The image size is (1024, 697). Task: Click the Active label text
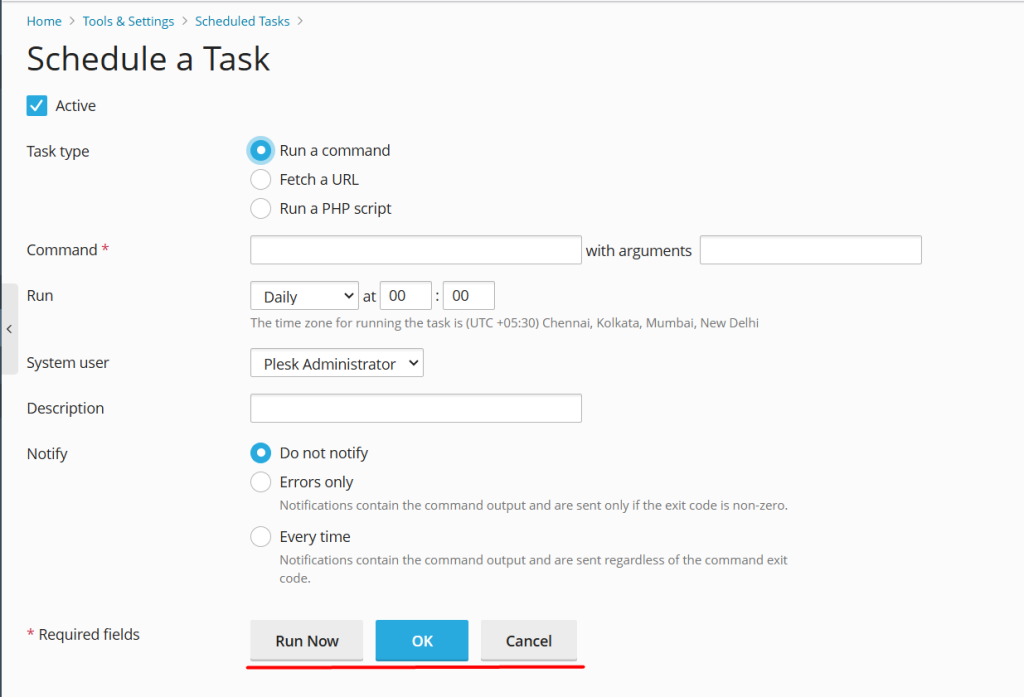tap(76, 105)
